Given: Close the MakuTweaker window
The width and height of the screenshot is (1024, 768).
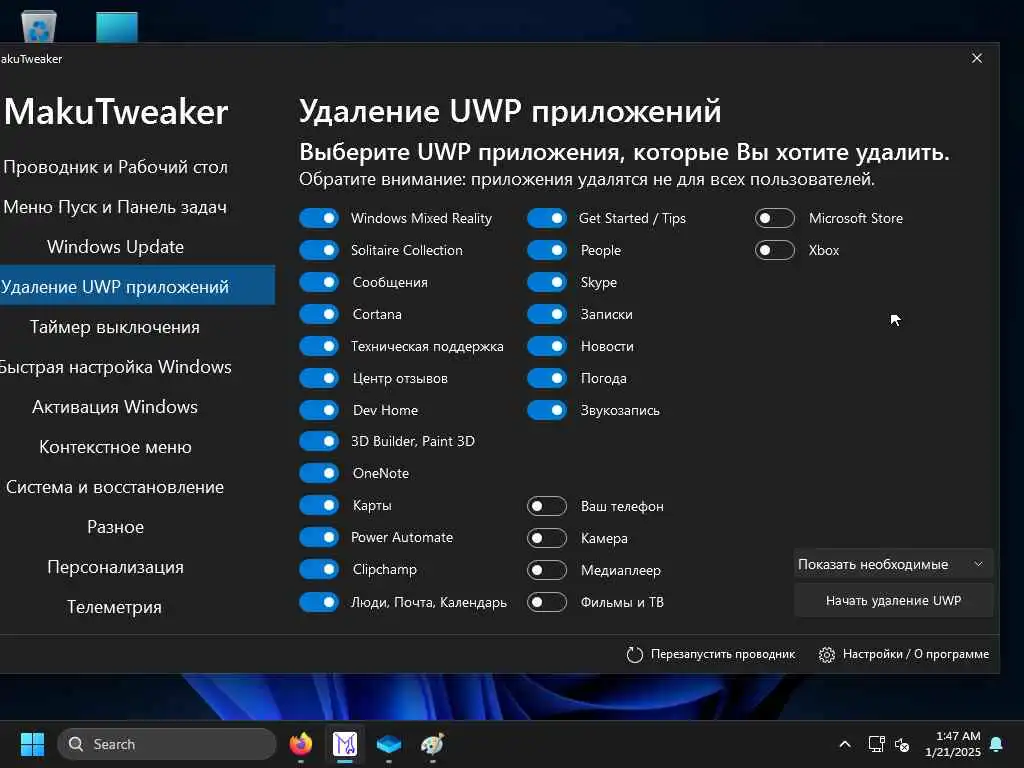Looking at the screenshot, I should point(976,58).
